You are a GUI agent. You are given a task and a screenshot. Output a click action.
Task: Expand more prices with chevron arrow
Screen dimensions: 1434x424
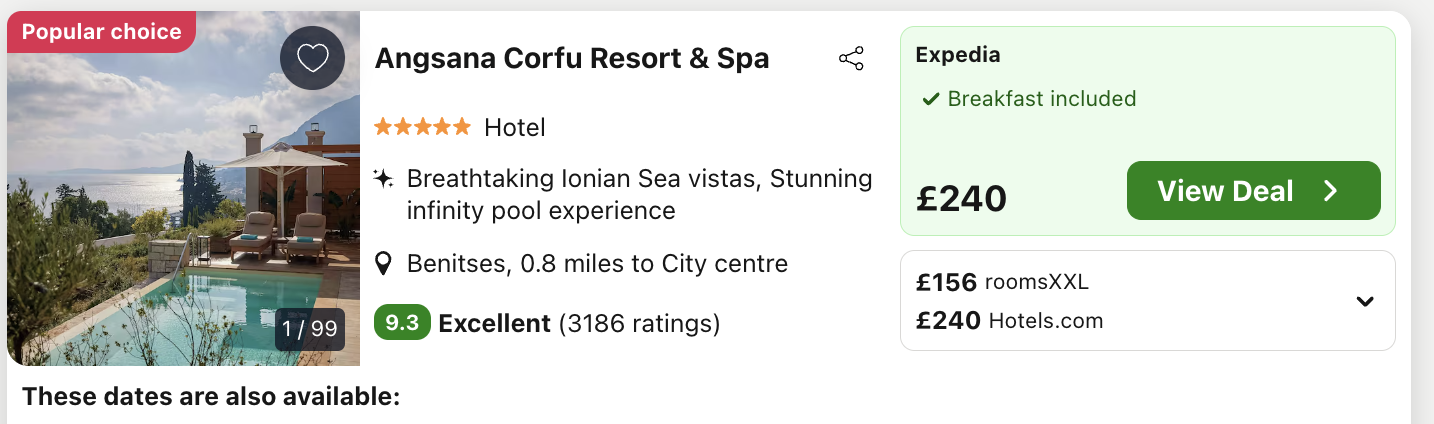[1365, 301]
